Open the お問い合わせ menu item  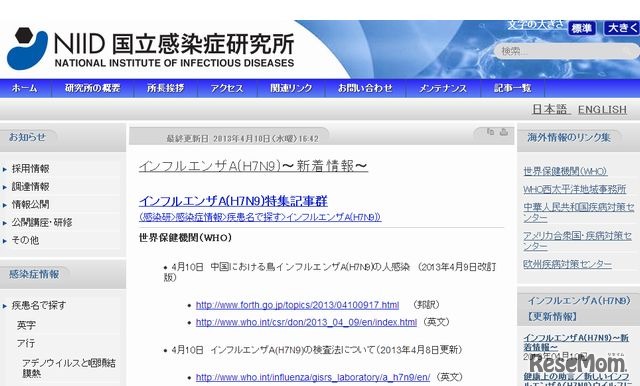click(365, 88)
